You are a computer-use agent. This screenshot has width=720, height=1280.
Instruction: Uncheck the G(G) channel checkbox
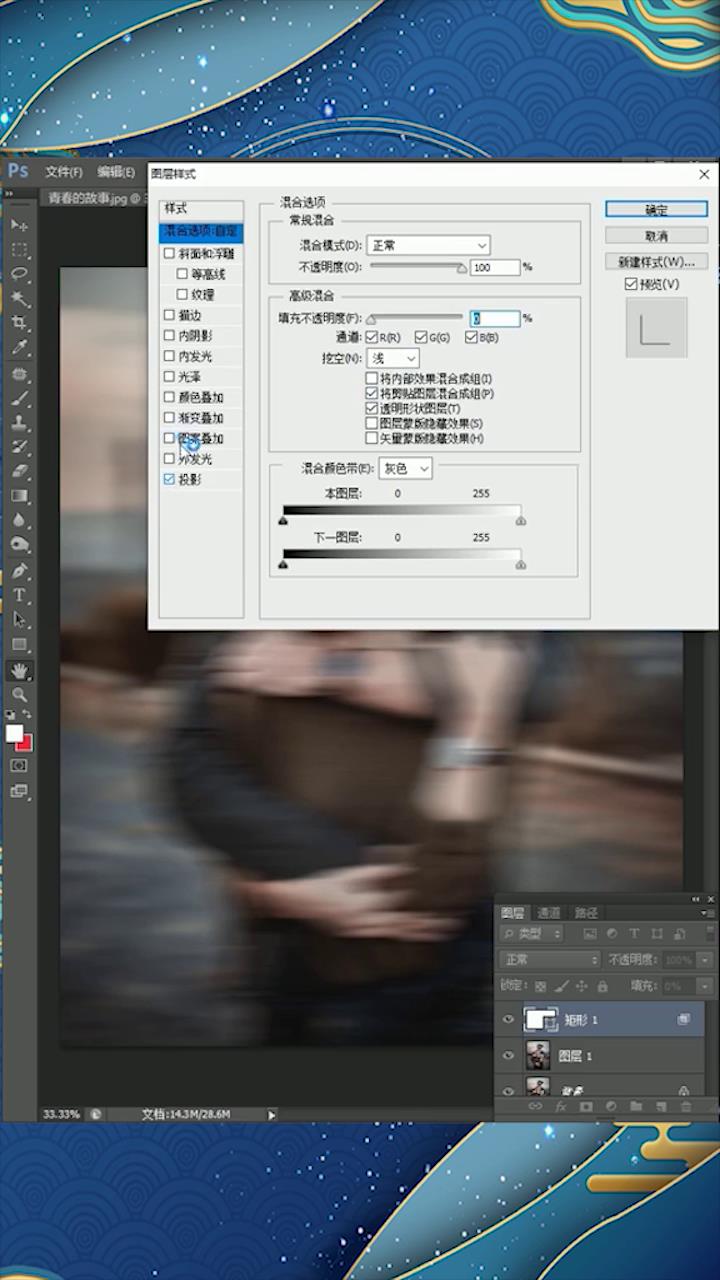coord(421,338)
